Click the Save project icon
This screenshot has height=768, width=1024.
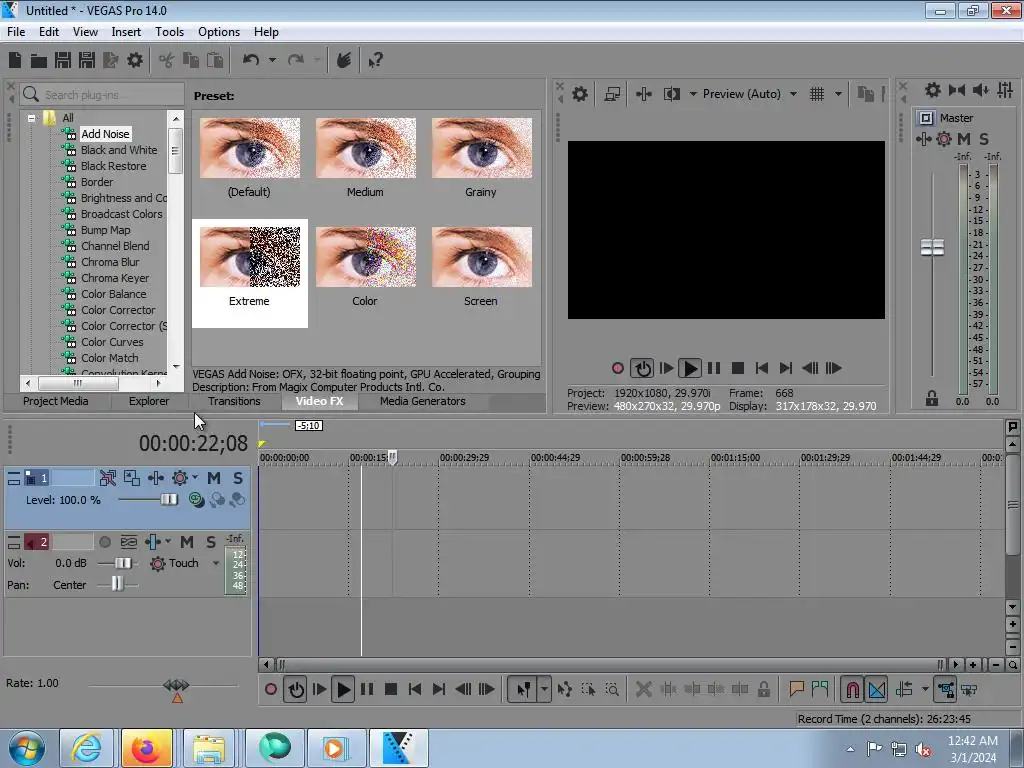[63, 61]
